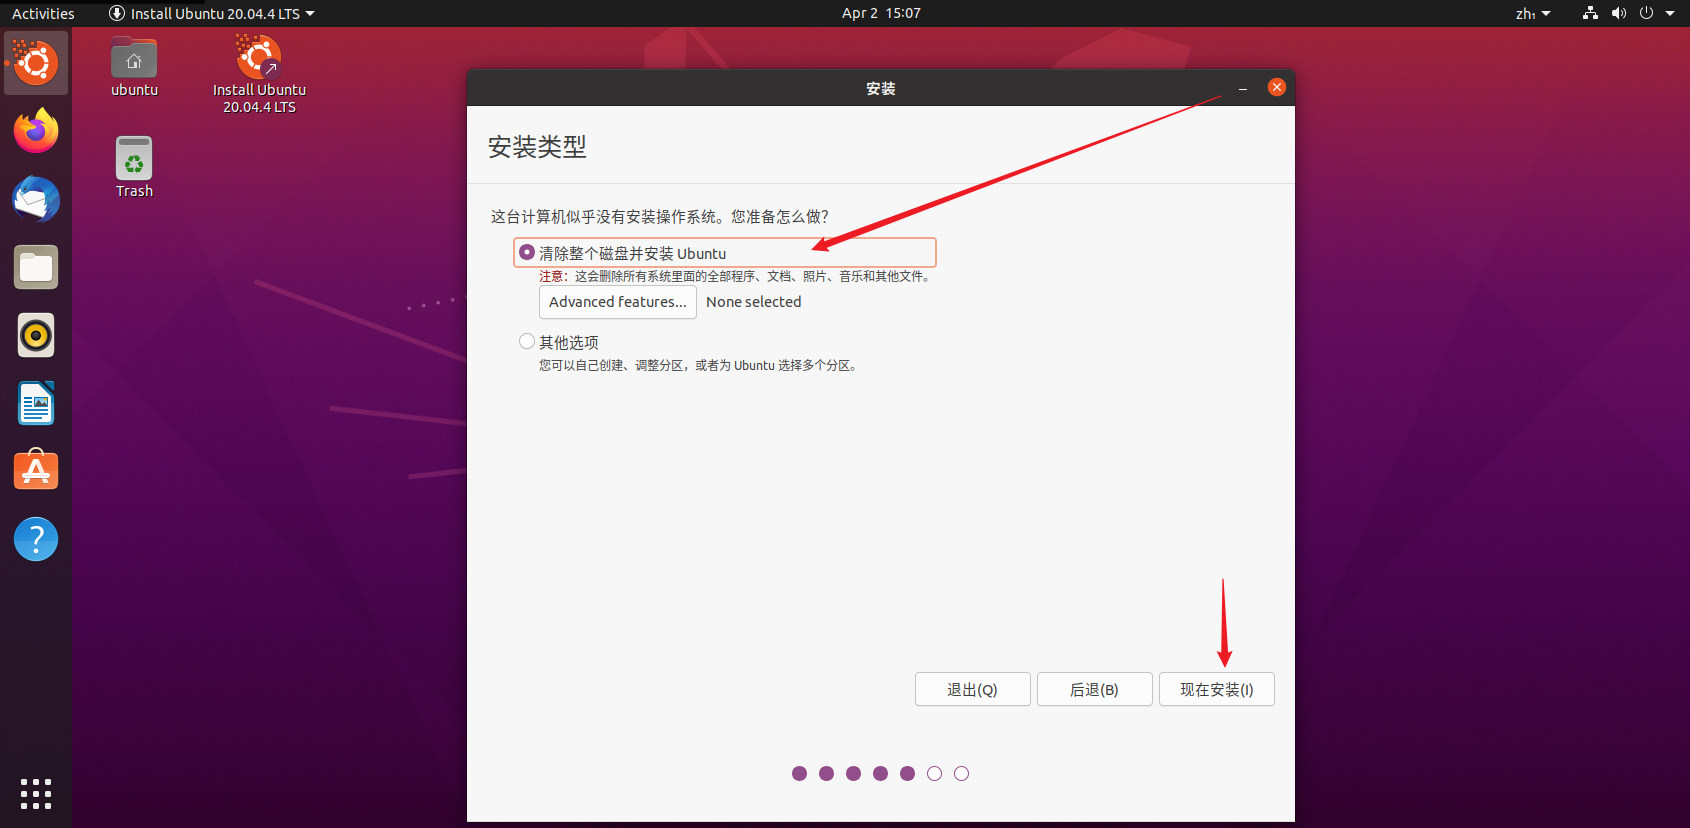Open the Files manager in dock
The width and height of the screenshot is (1690, 828).
[x=36, y=267]
